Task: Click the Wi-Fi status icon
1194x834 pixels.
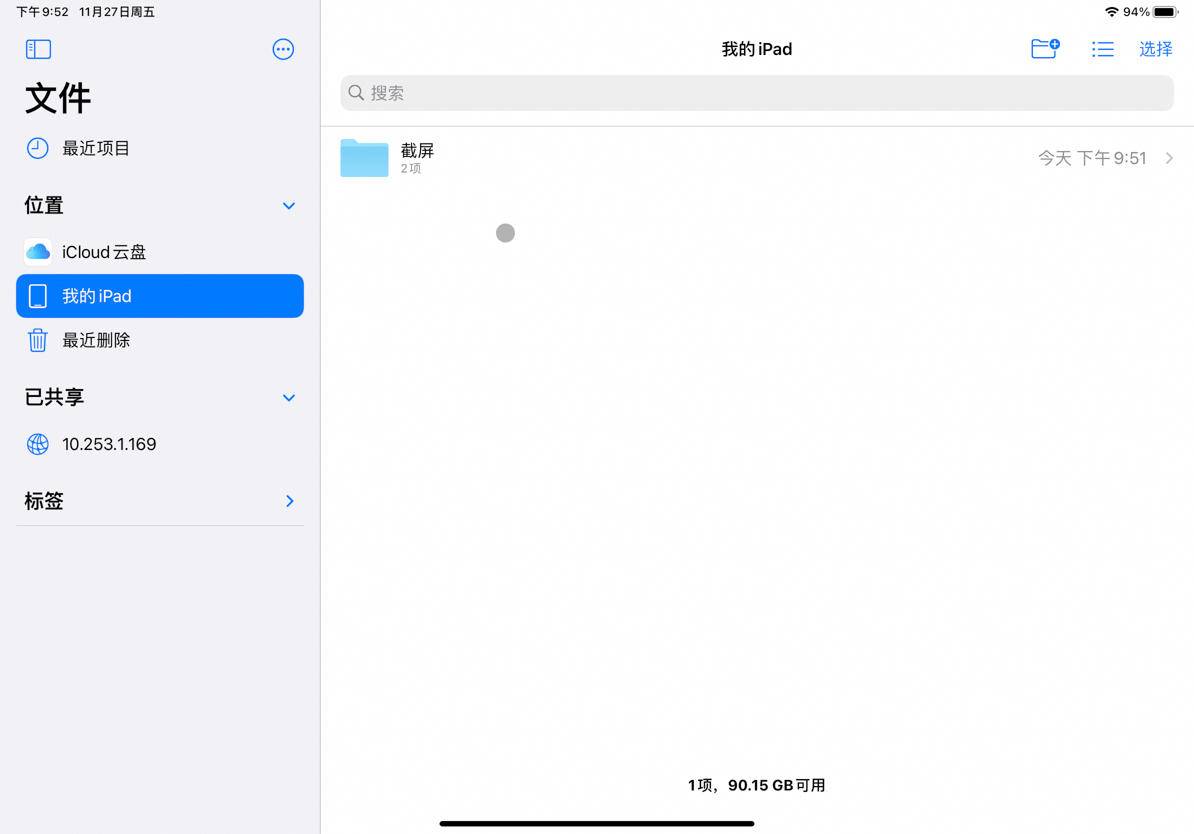Action: (1112, 11)
